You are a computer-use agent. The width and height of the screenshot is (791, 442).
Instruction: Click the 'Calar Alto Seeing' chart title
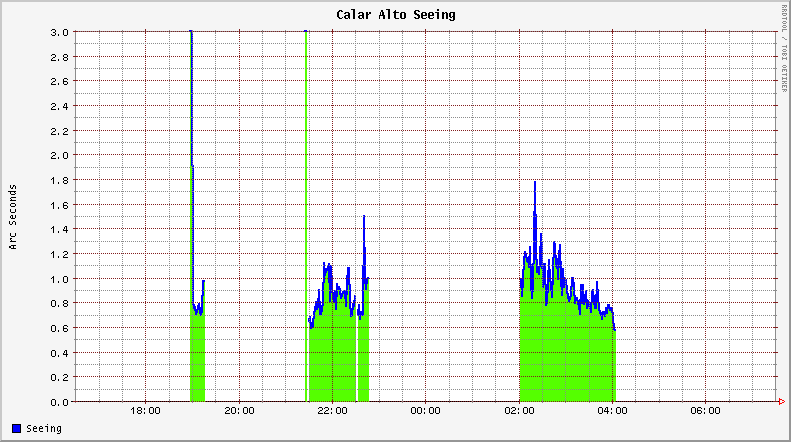tap(395, 15)
